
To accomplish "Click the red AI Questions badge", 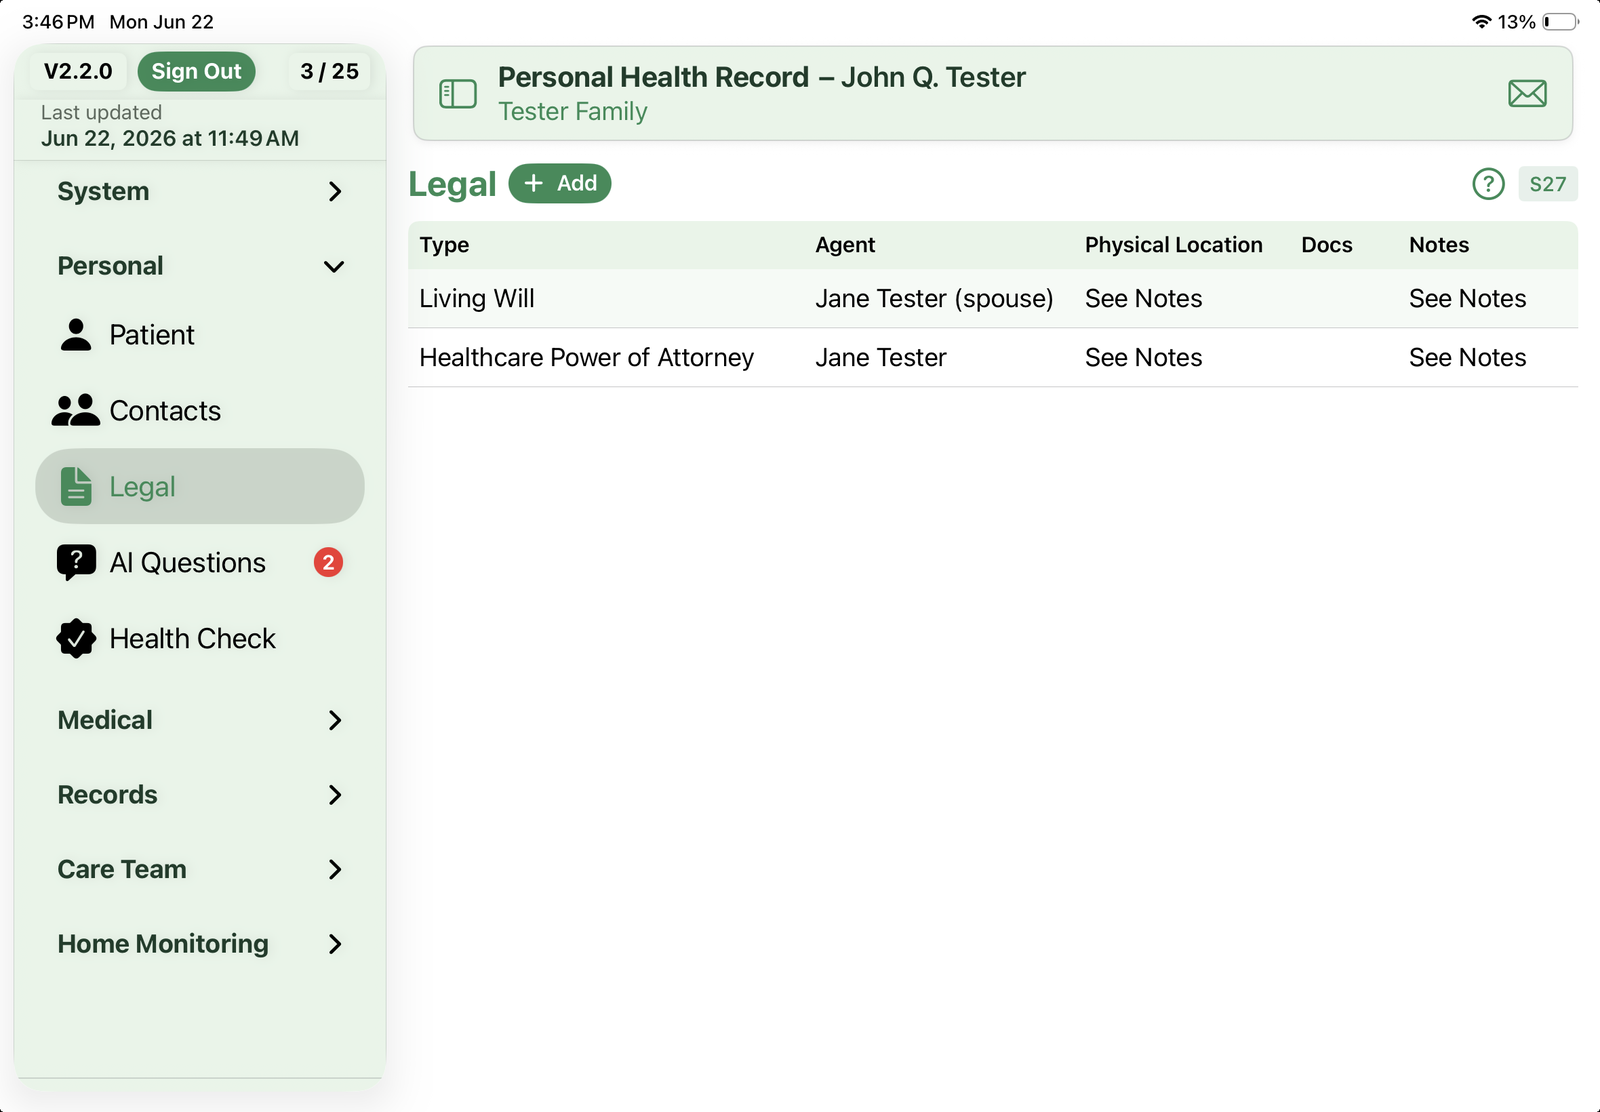I will 328,563.
